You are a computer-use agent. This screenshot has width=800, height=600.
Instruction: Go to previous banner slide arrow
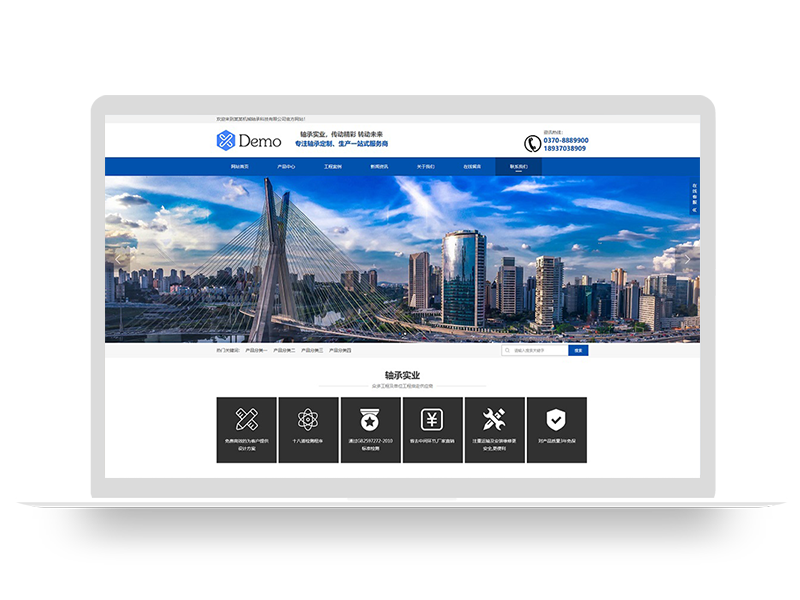pyautogui.click(x=118, y=259)
